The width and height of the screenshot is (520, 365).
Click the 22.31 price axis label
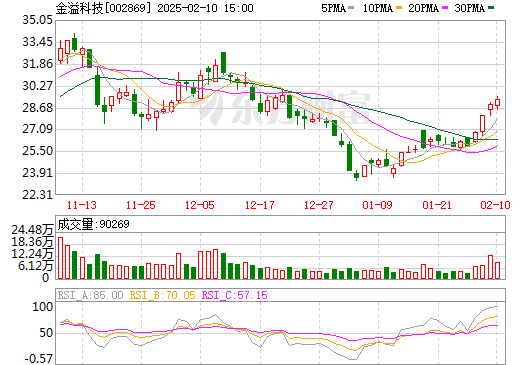click(x=37, y=195)
